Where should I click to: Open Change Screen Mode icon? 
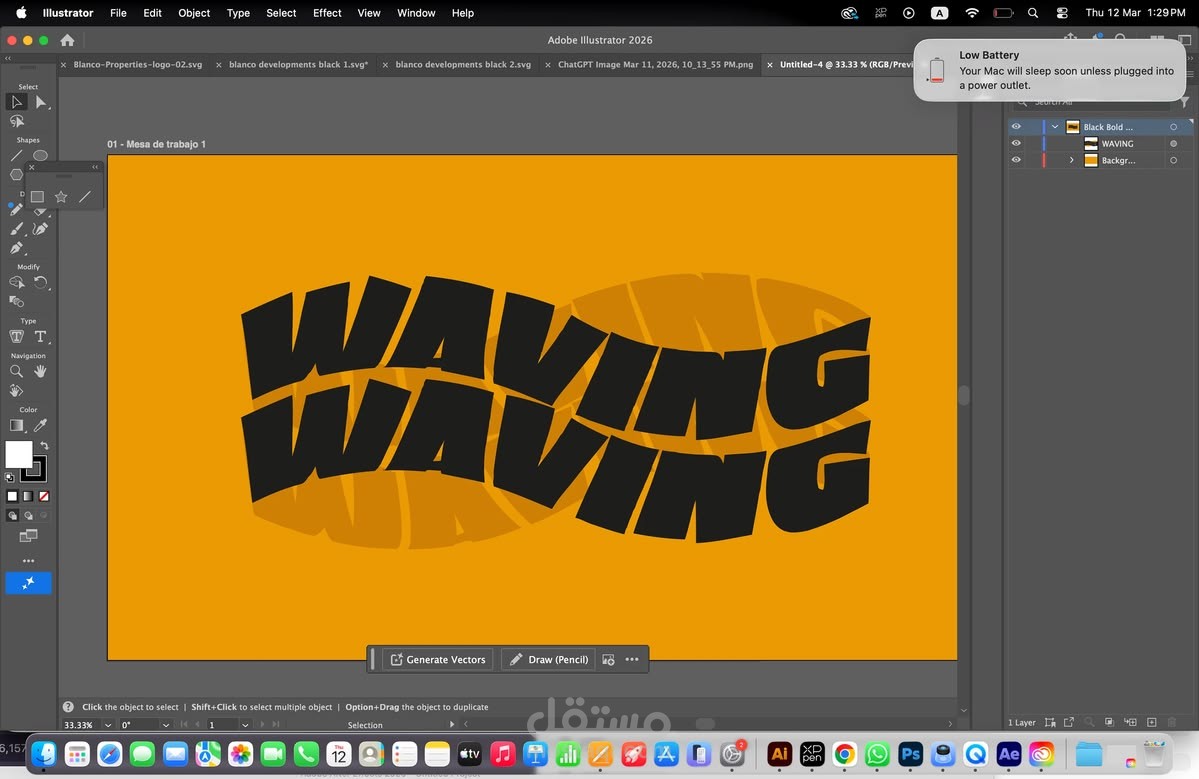click(x=28, y=536)
